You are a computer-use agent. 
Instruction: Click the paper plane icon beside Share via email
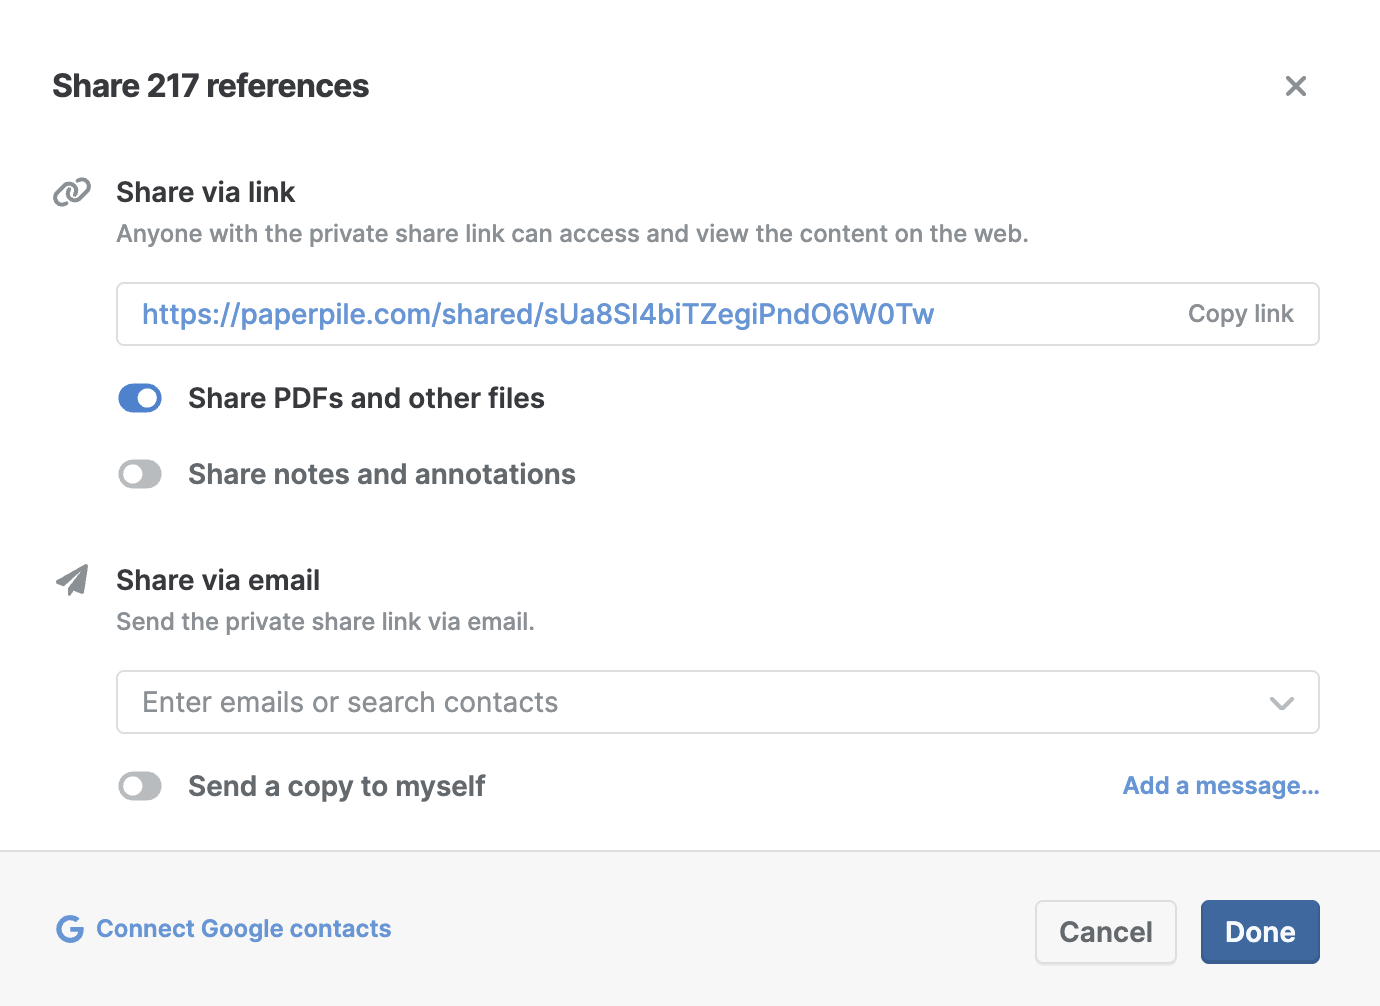[x=72, y=580]
